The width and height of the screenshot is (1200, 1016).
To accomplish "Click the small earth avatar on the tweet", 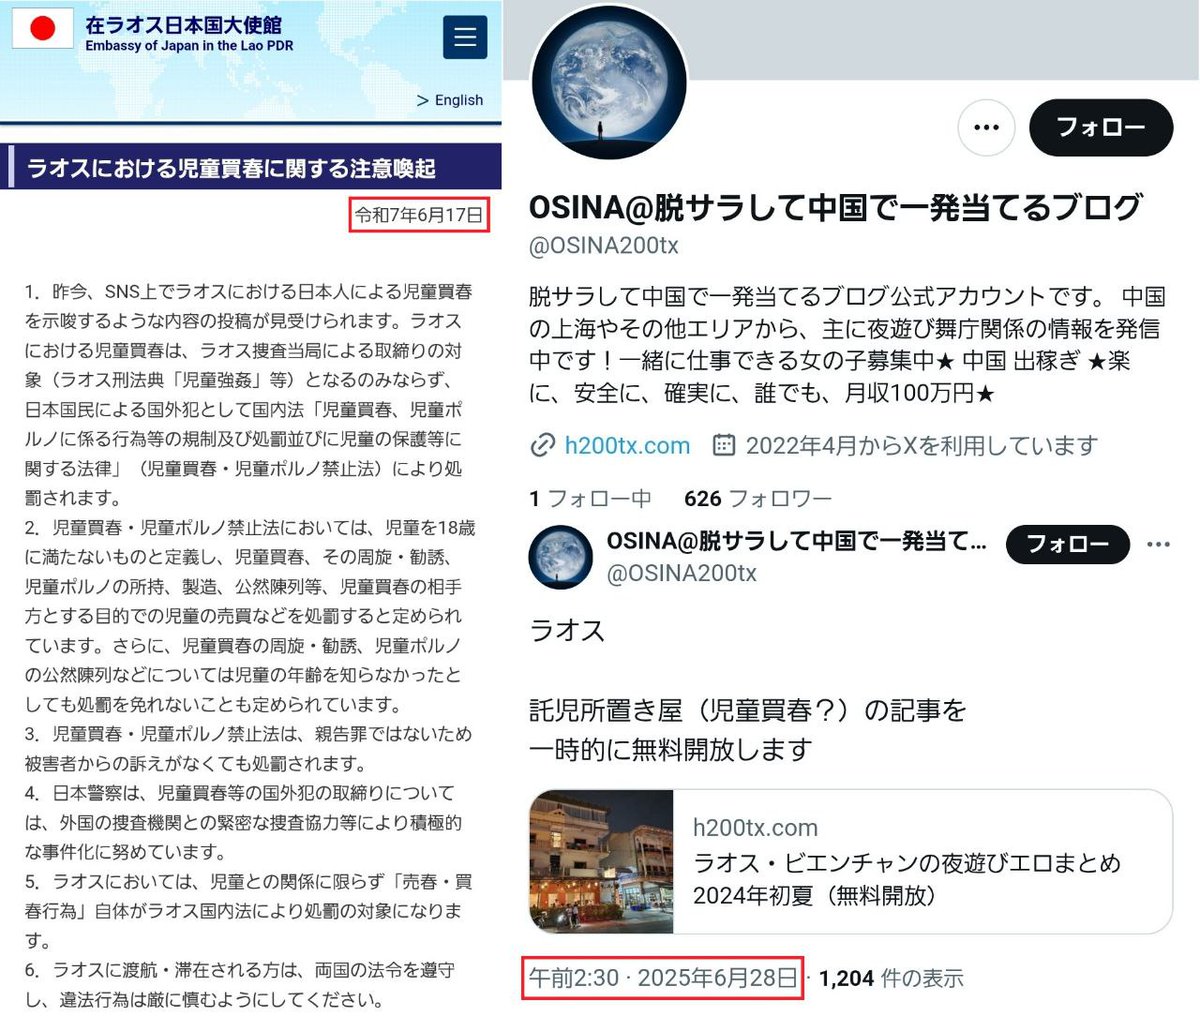I will [560, 556].
